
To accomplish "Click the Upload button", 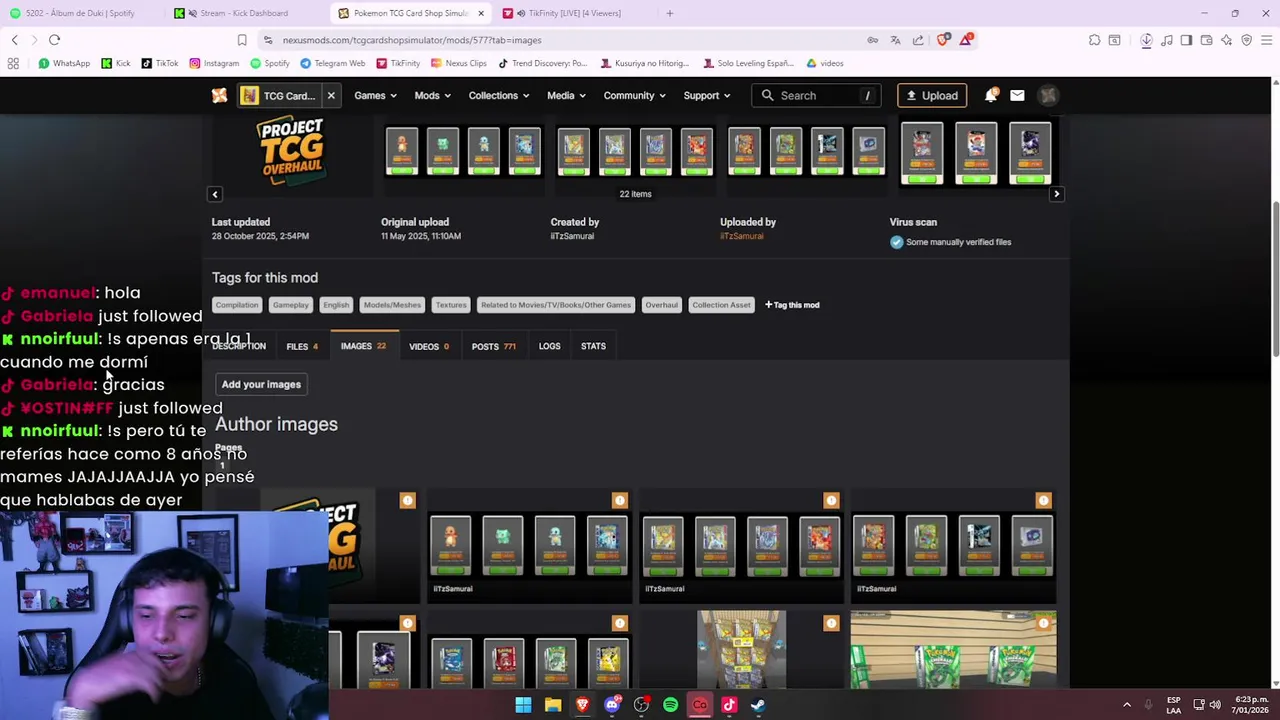I will (932, 95).
